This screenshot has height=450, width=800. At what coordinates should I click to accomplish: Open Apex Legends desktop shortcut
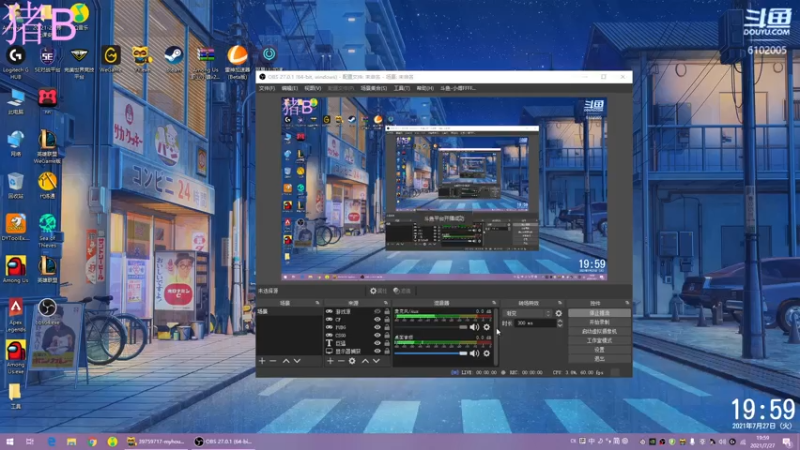coord(16,315)
